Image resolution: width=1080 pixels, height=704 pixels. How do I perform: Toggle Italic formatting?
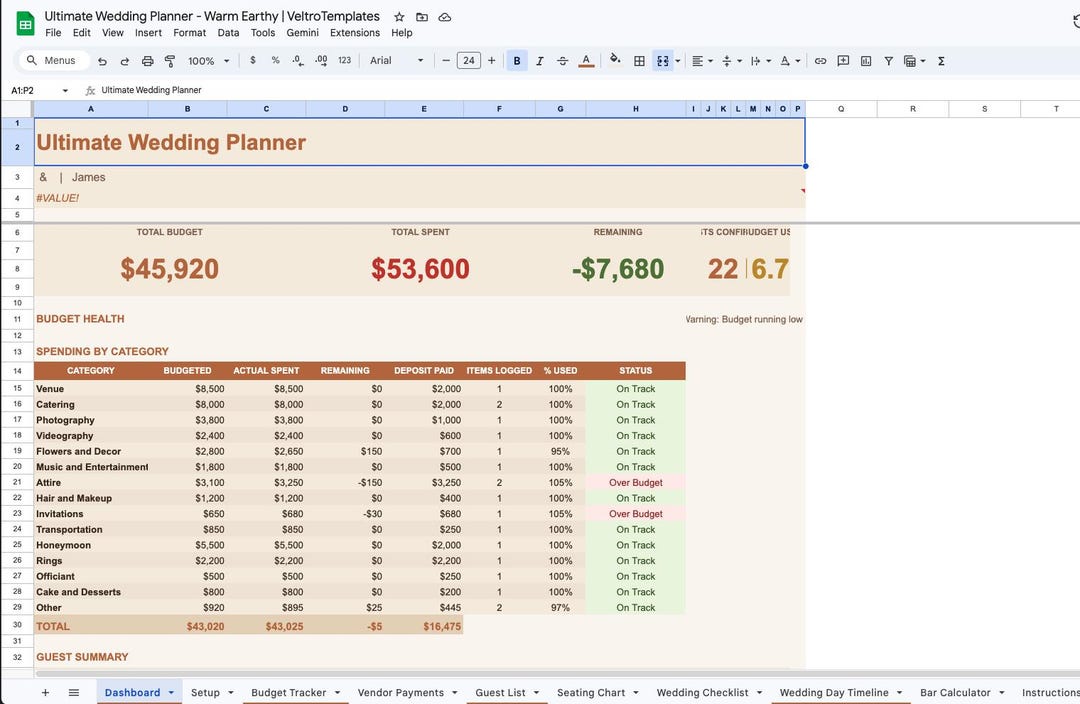tap(539, 61)
